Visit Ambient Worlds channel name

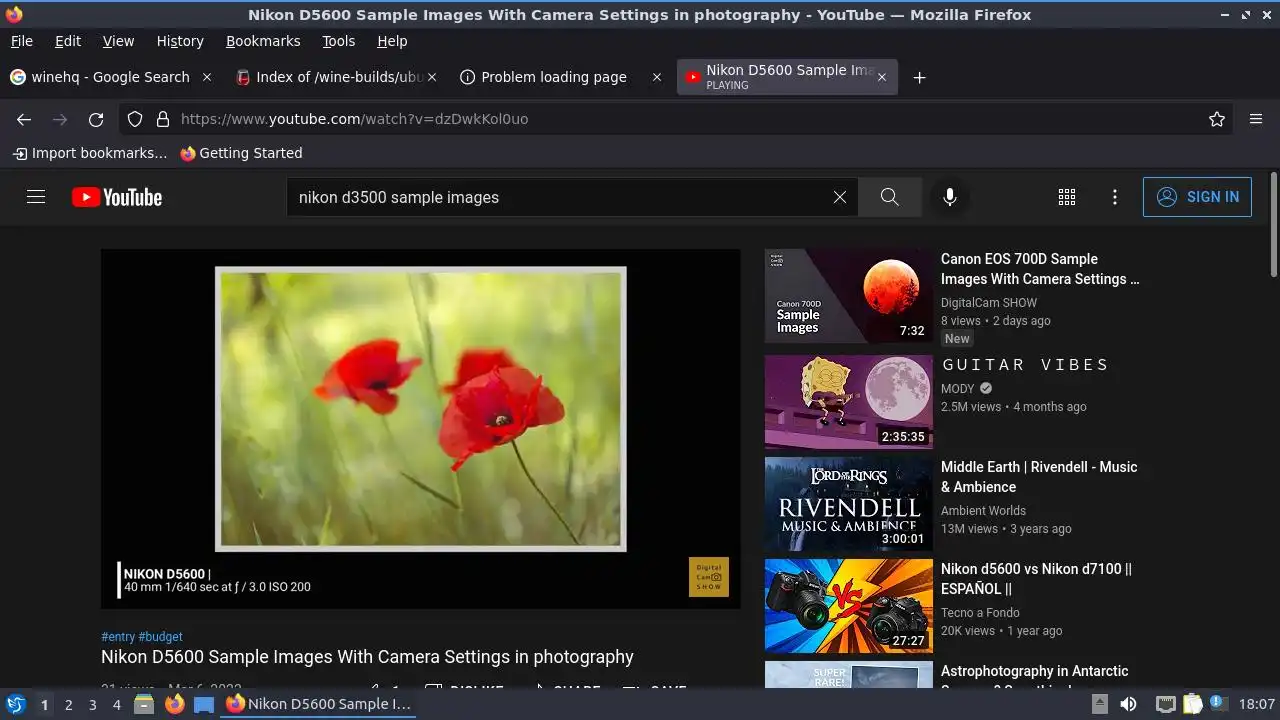click(x=984, y=511)
